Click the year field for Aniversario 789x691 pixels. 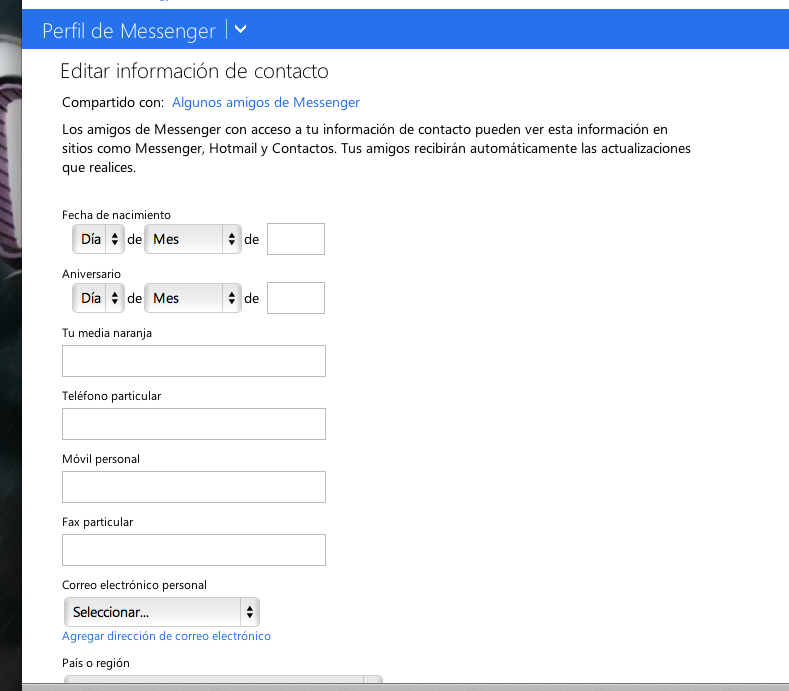[x=296, y=298]
